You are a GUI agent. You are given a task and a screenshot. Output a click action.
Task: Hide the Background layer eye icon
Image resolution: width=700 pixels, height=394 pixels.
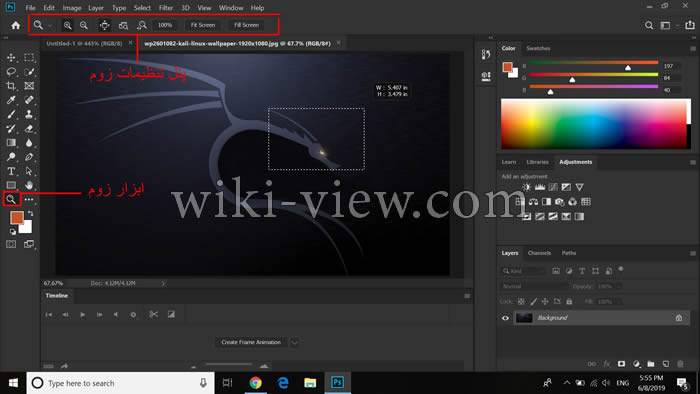click(x=505, y=318)
